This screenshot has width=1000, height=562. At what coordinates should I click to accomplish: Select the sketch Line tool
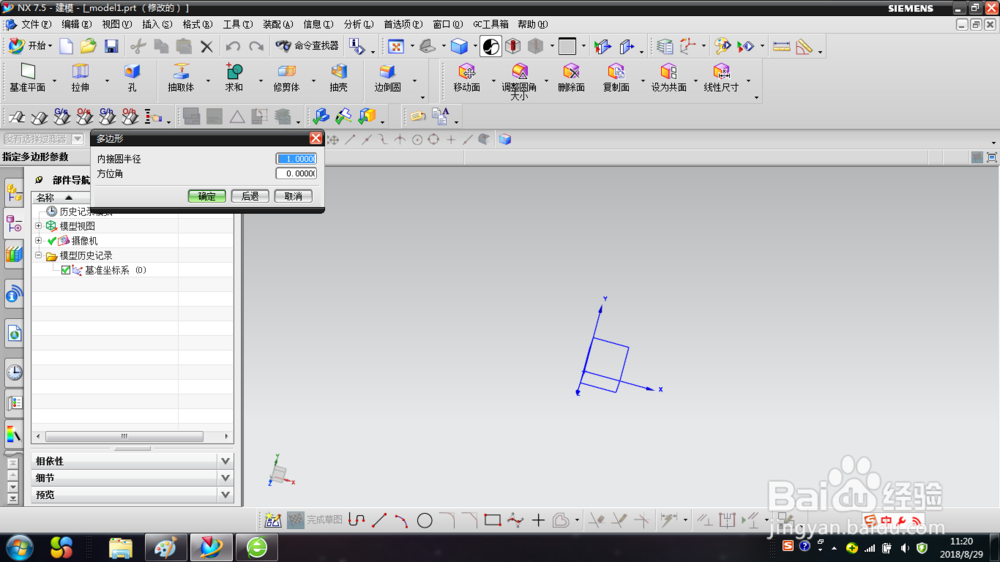pyautogui.click(x=379, y=521)
